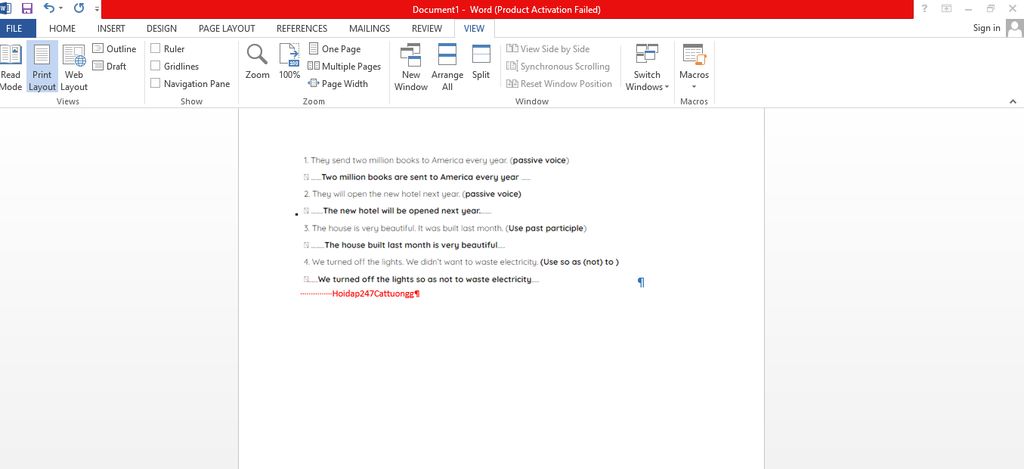Switch to the MAILINGS tab

pyautogui.click(x=369, y=29)
